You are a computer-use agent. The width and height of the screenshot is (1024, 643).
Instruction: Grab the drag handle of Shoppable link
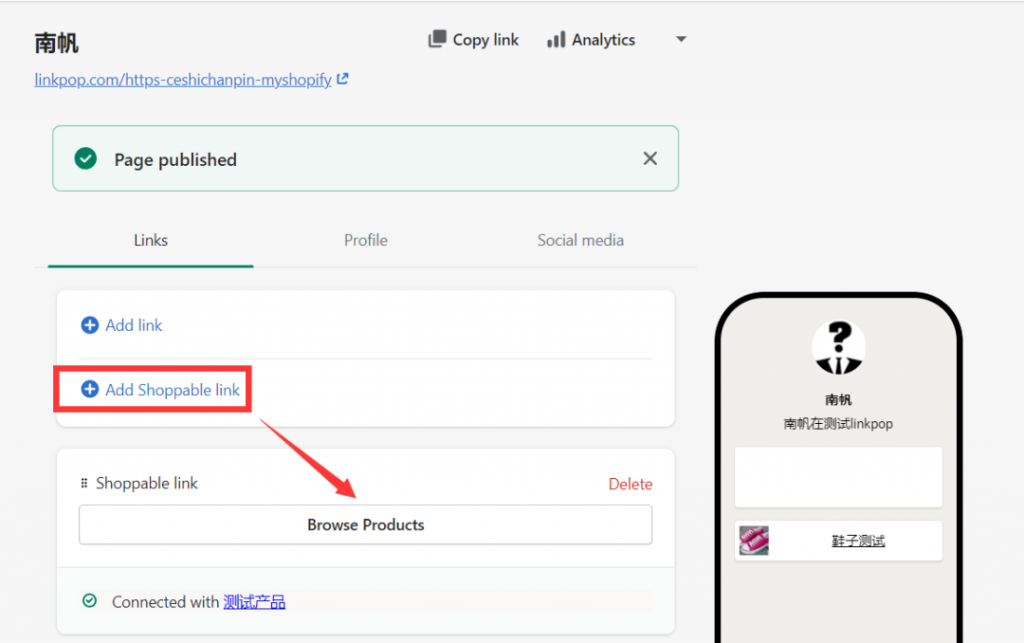point(84,483)
